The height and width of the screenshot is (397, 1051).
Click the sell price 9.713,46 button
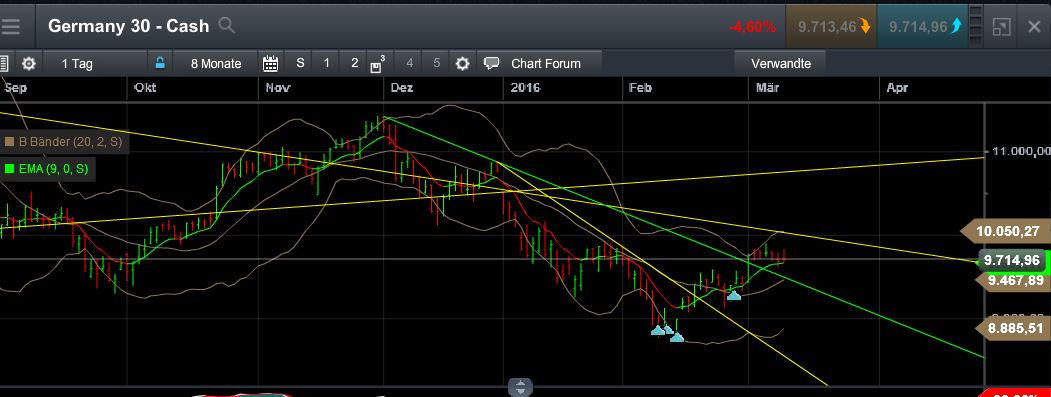pyautogui.click(x=831, y=27)
